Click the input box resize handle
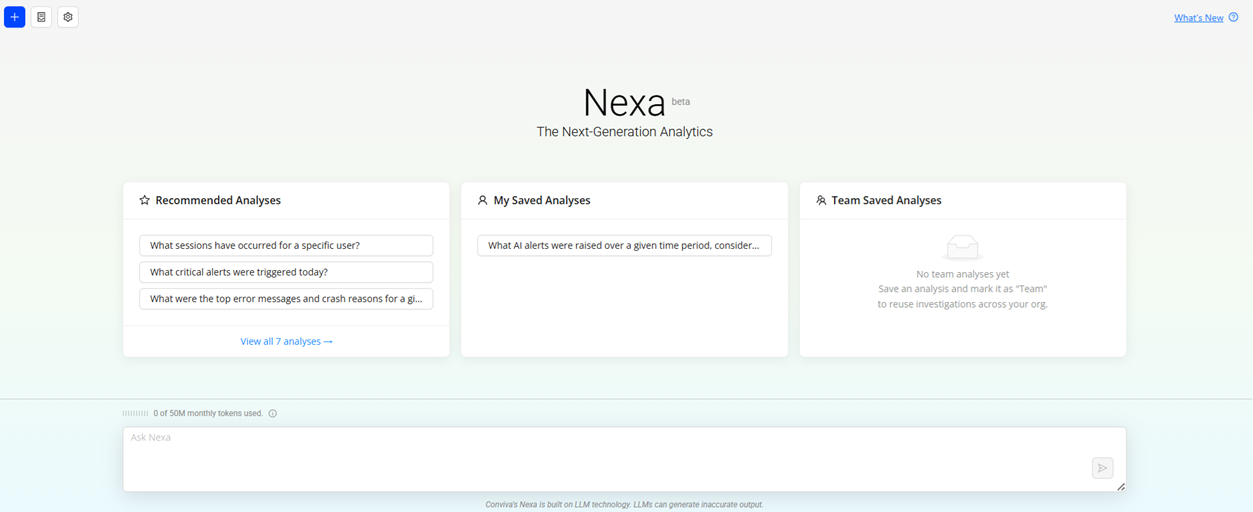1253x512 pixels. [x=1120, y=486]
